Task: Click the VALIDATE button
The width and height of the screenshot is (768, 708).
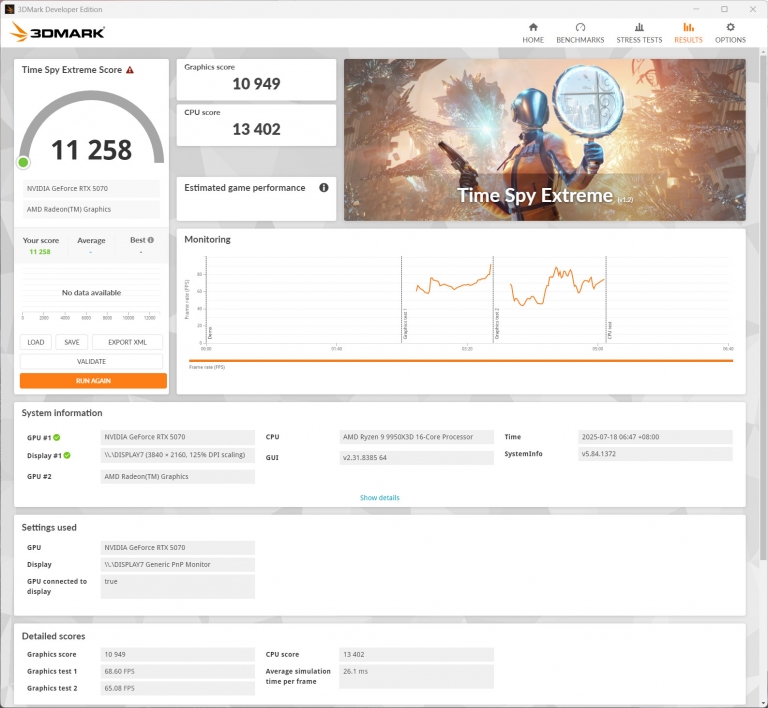Action: [x=91, y=361]
